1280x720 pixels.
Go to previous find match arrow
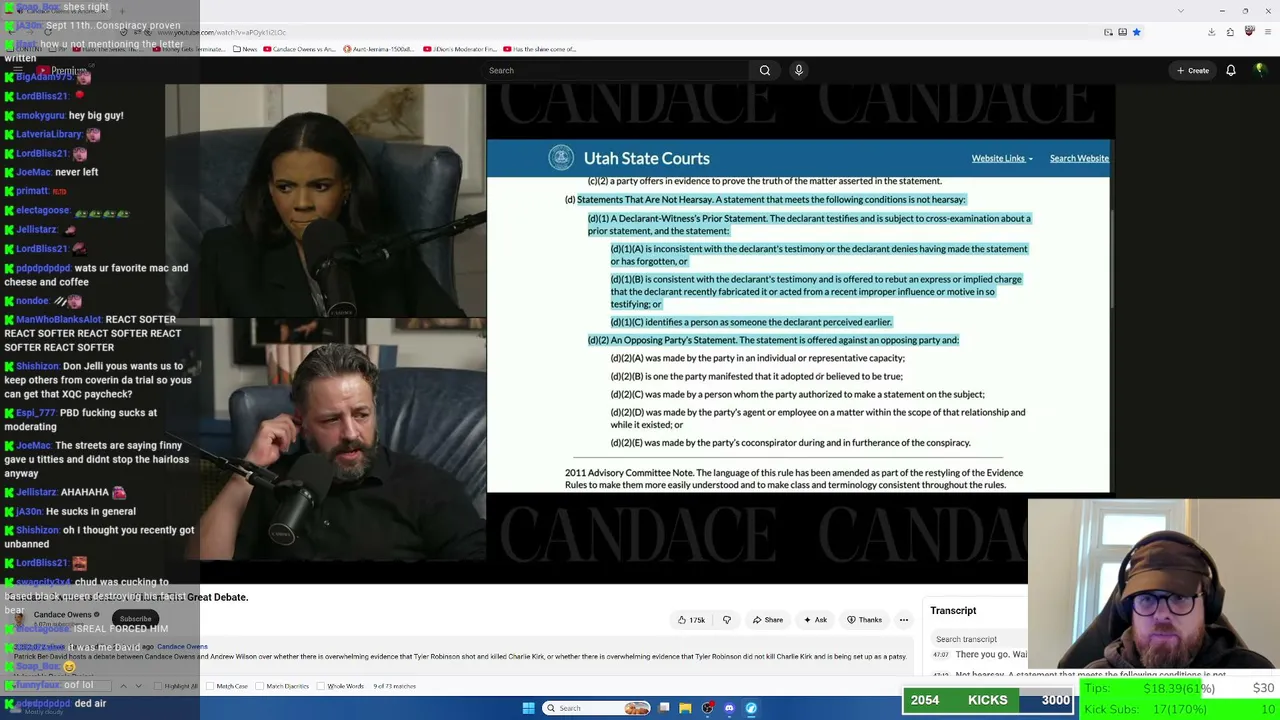point(123,686)
